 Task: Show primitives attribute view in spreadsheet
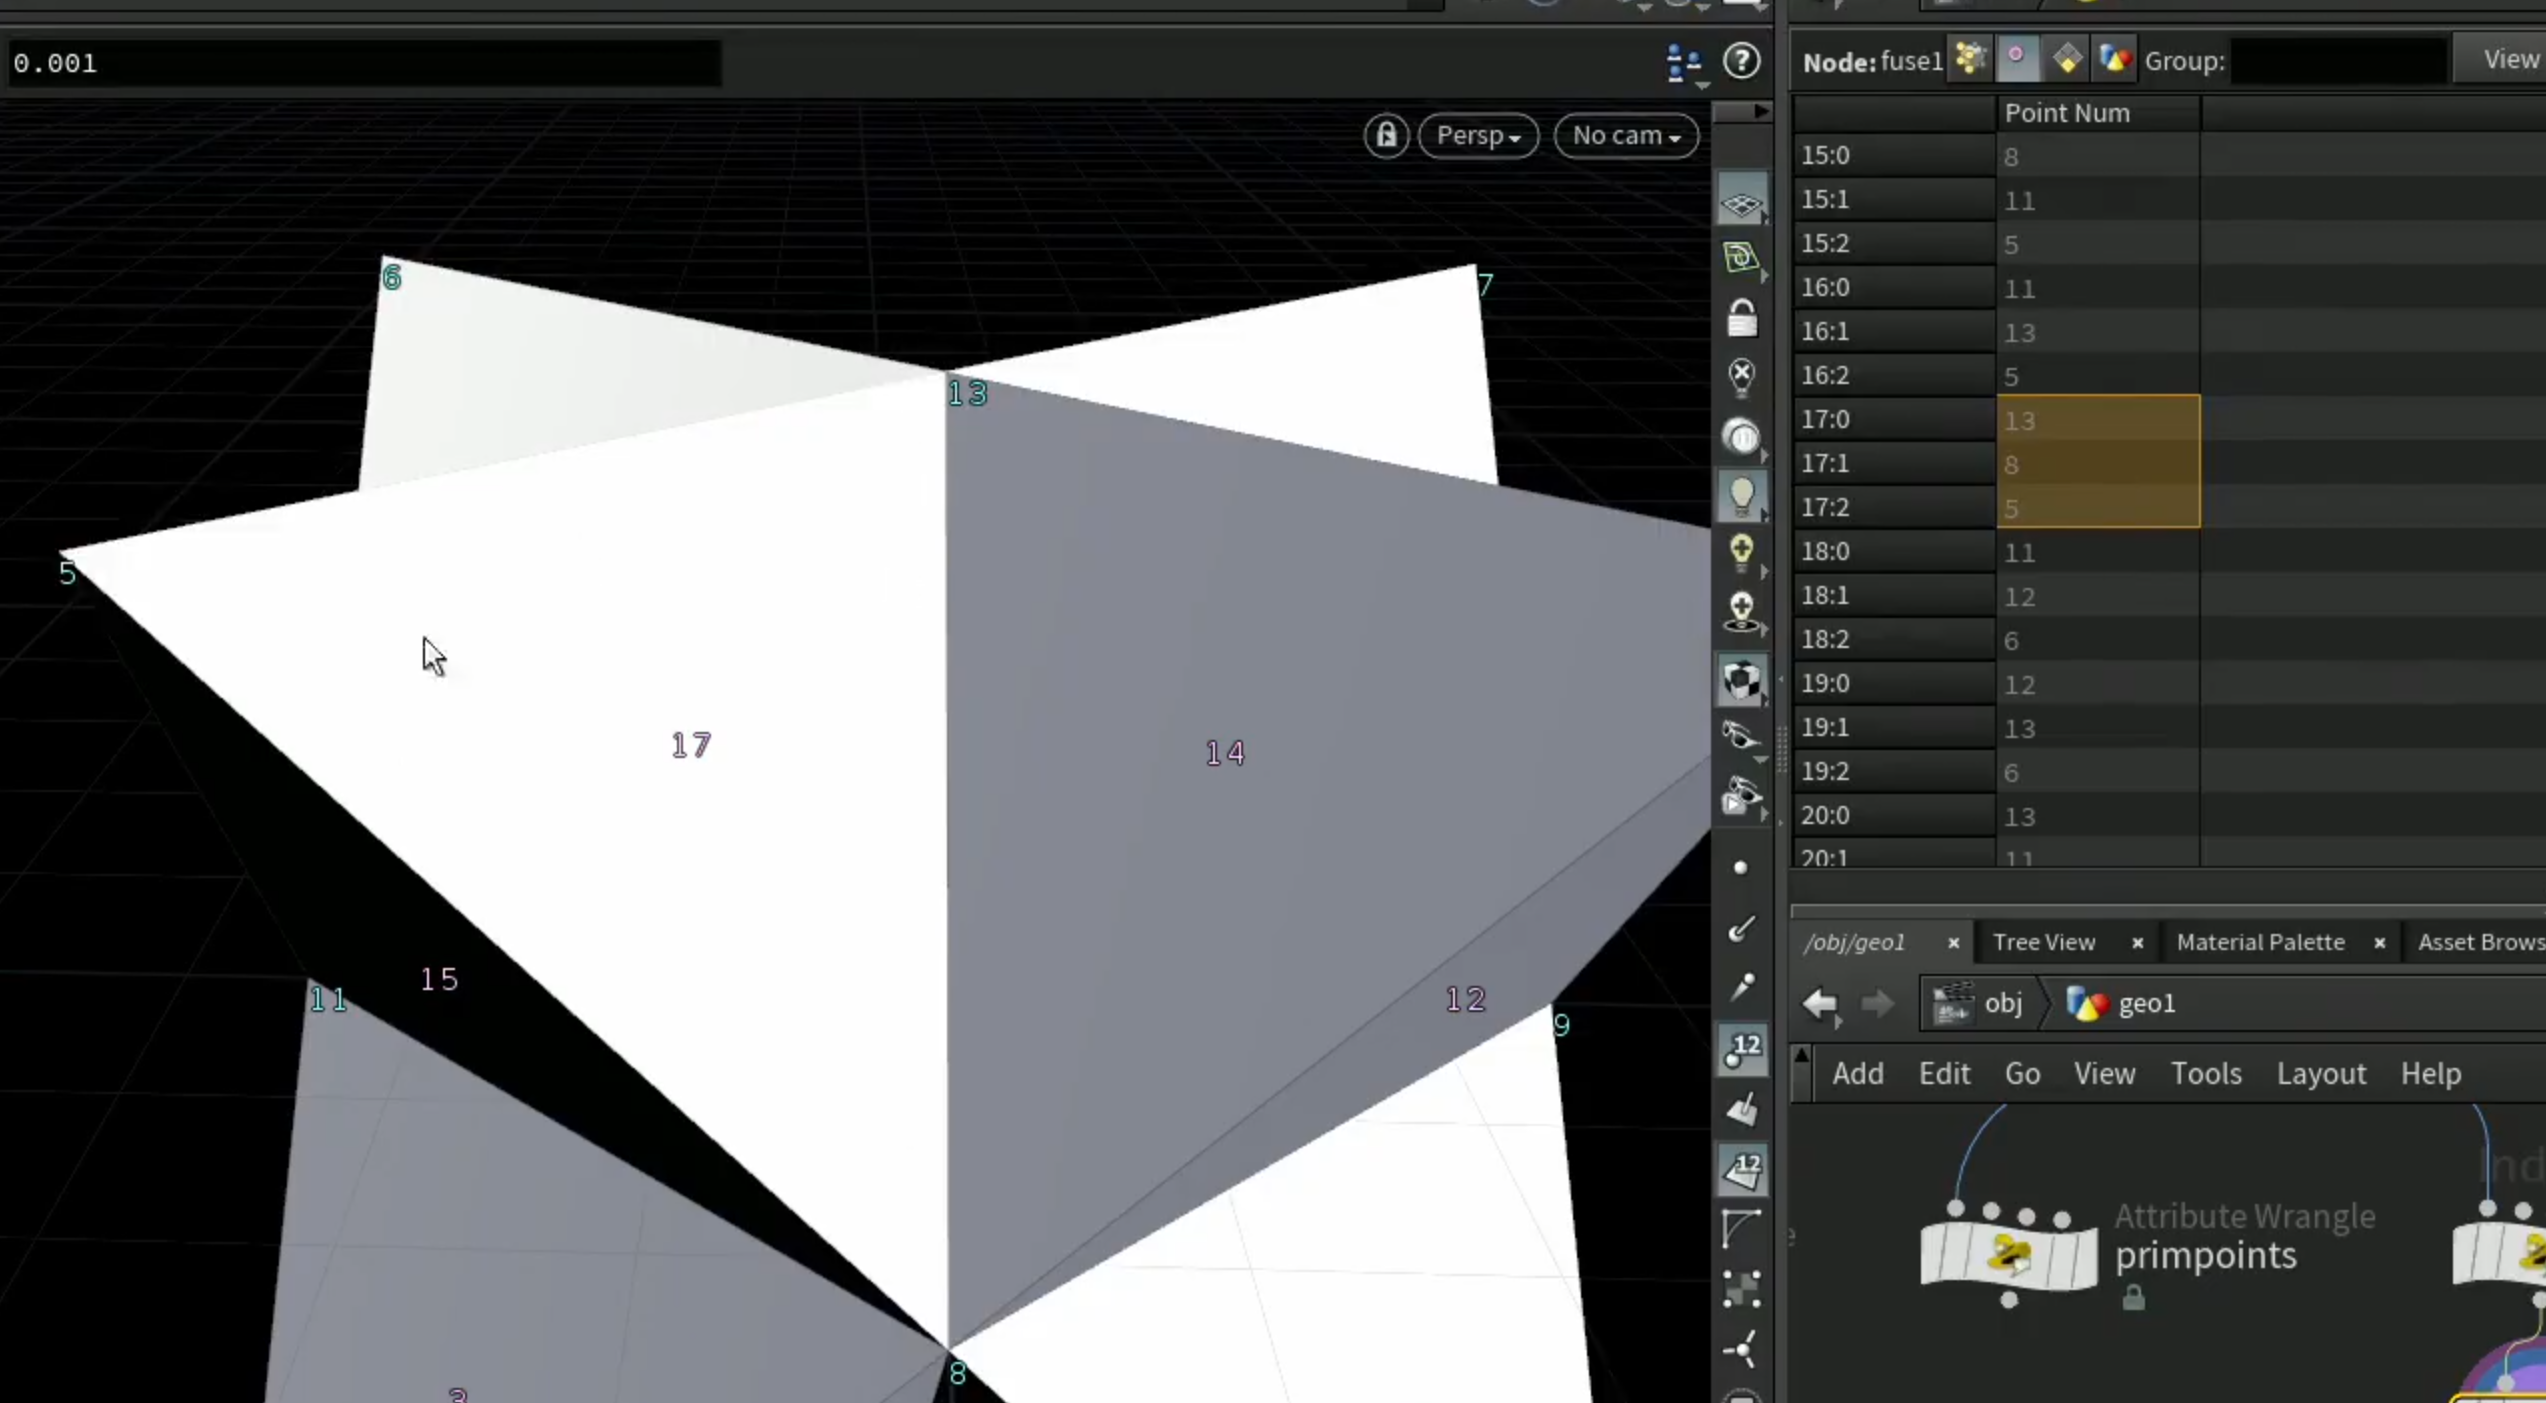click(x=2066, y=60)
